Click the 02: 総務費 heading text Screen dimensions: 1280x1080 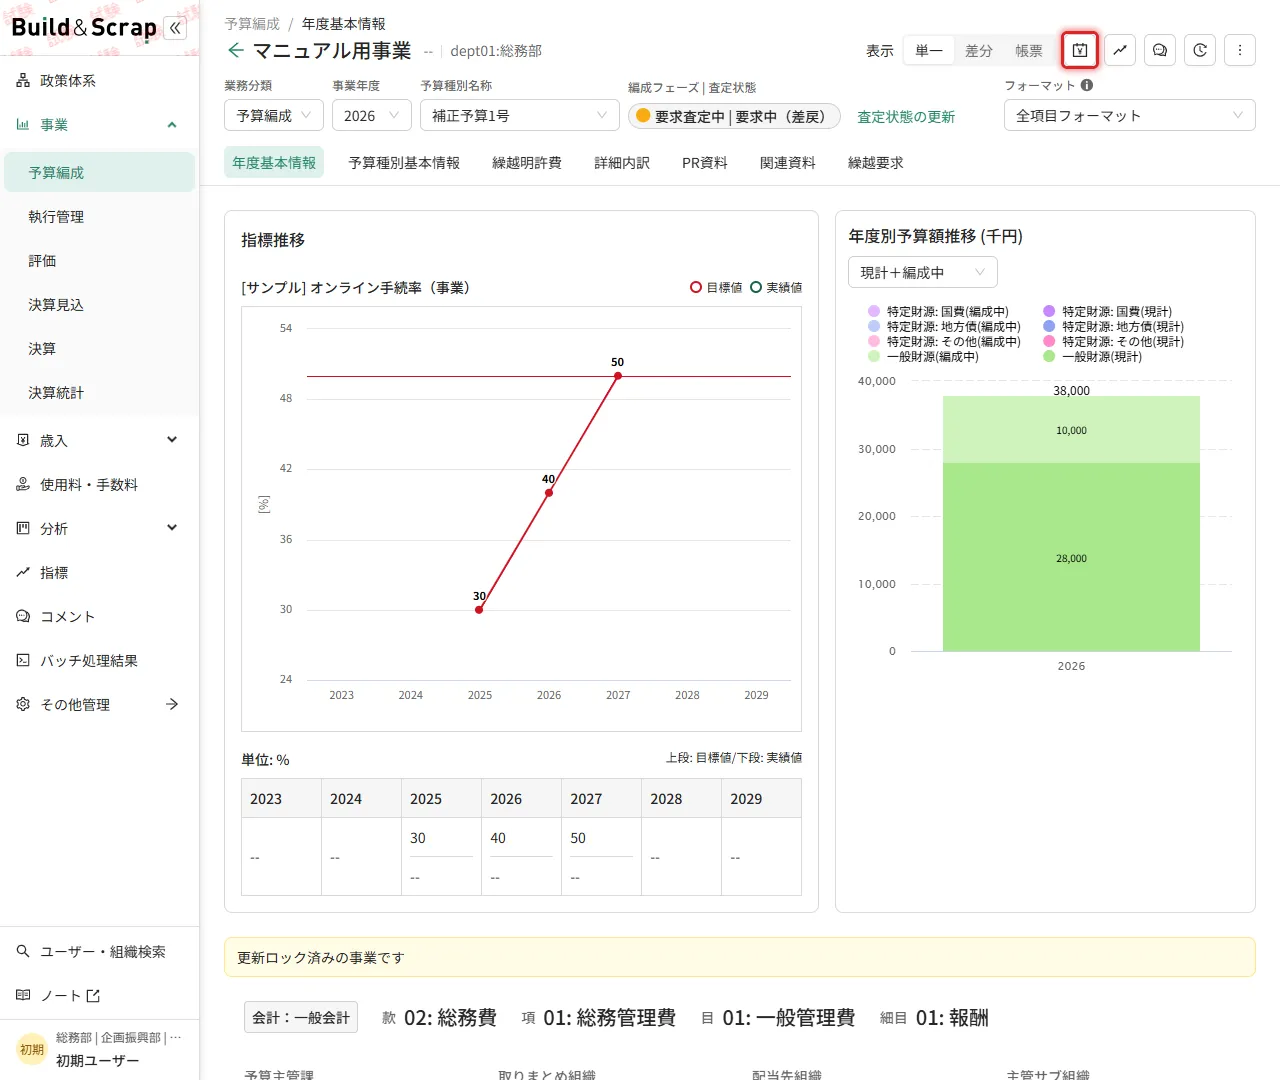pyautogui.click(x=450, y=1018)
